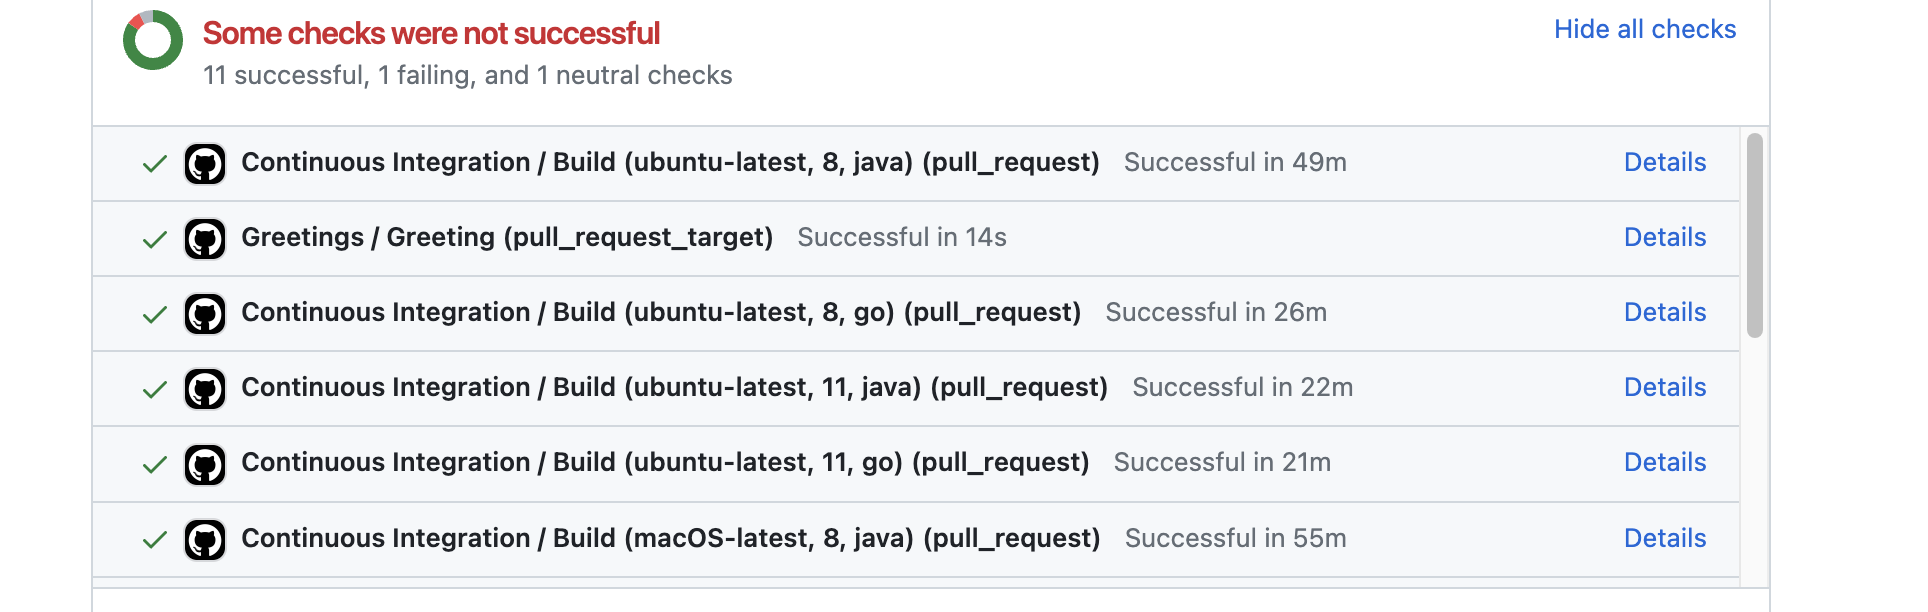Click the Some checks were not successful heading
1928x612 pixels.
point(432,33)
